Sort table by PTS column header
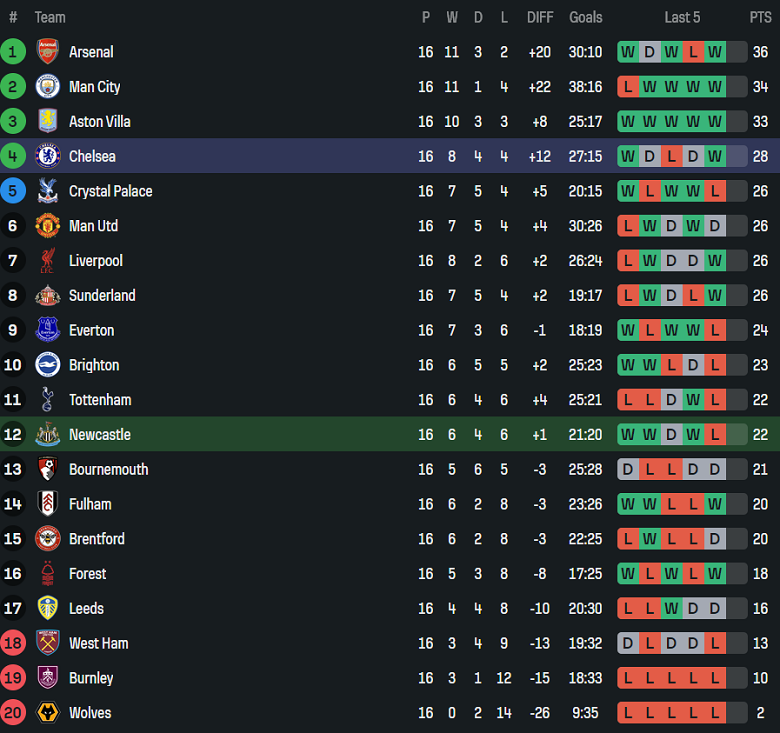Image resolution: width=780 pixels, height=733 pixels. coord(760,17)
